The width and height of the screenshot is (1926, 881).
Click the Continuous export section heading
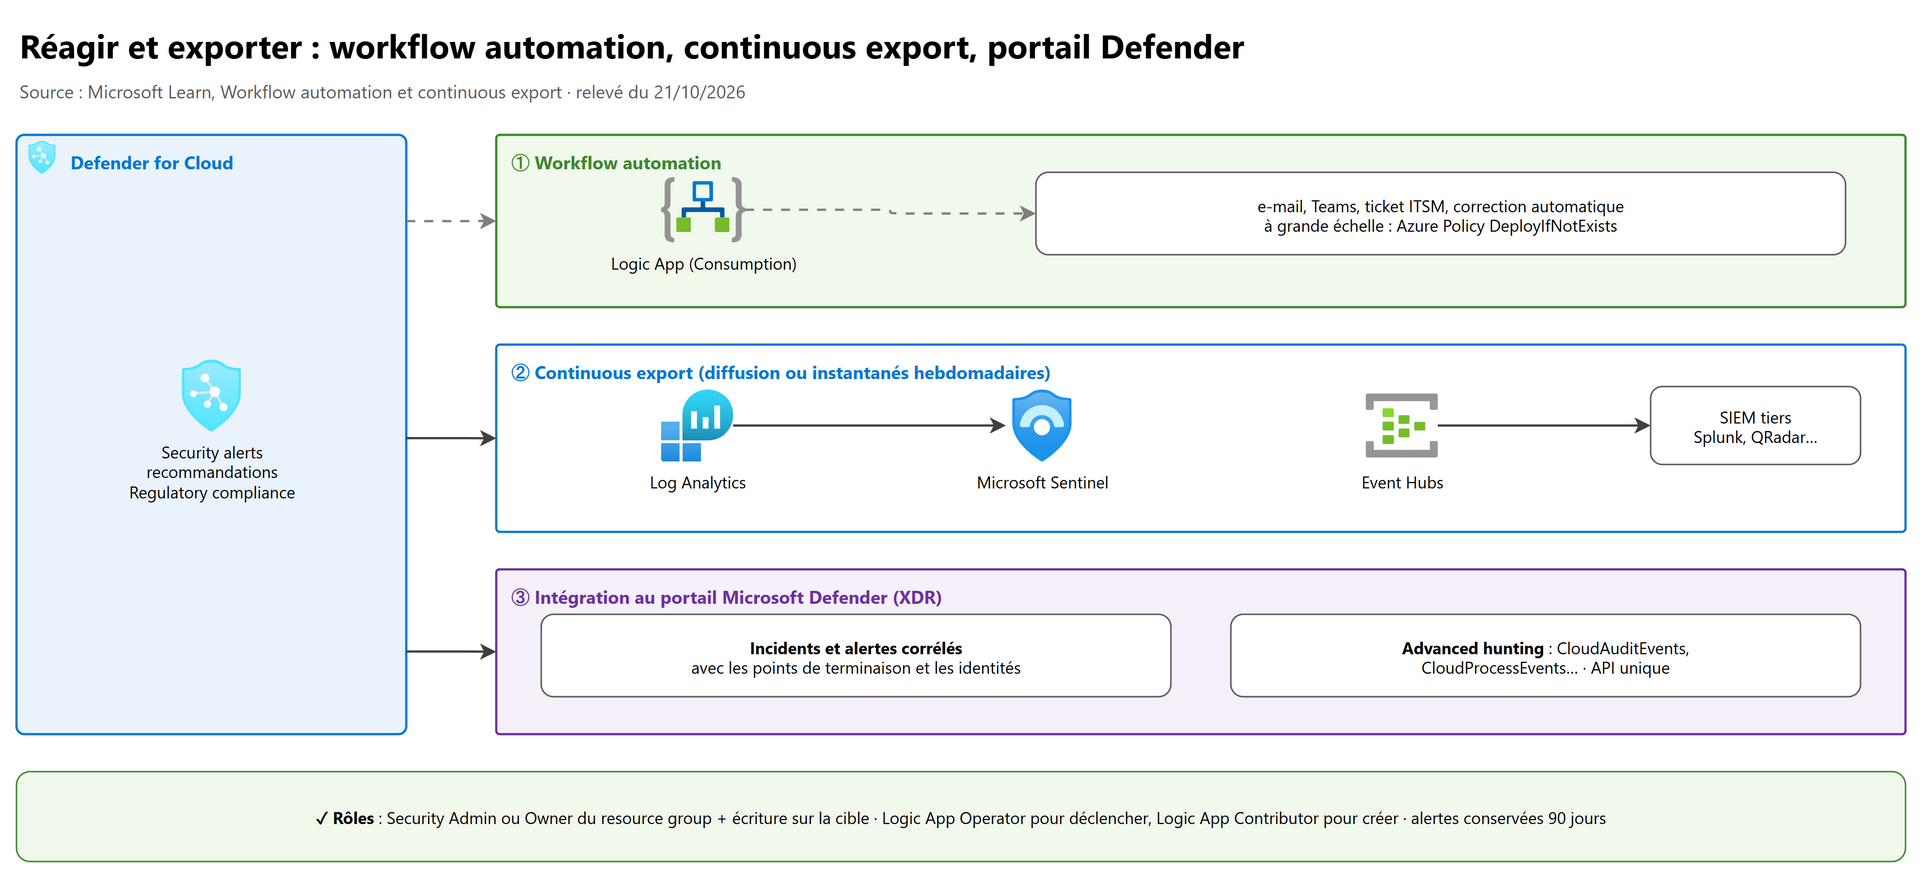pos(781,373)
